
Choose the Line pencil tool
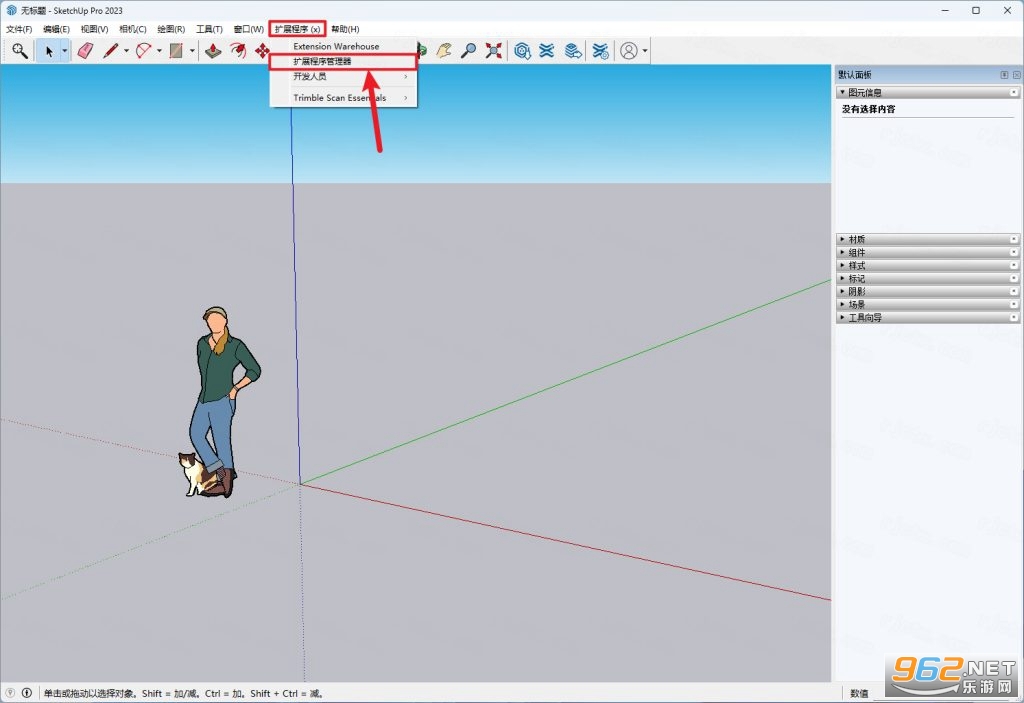110,50
